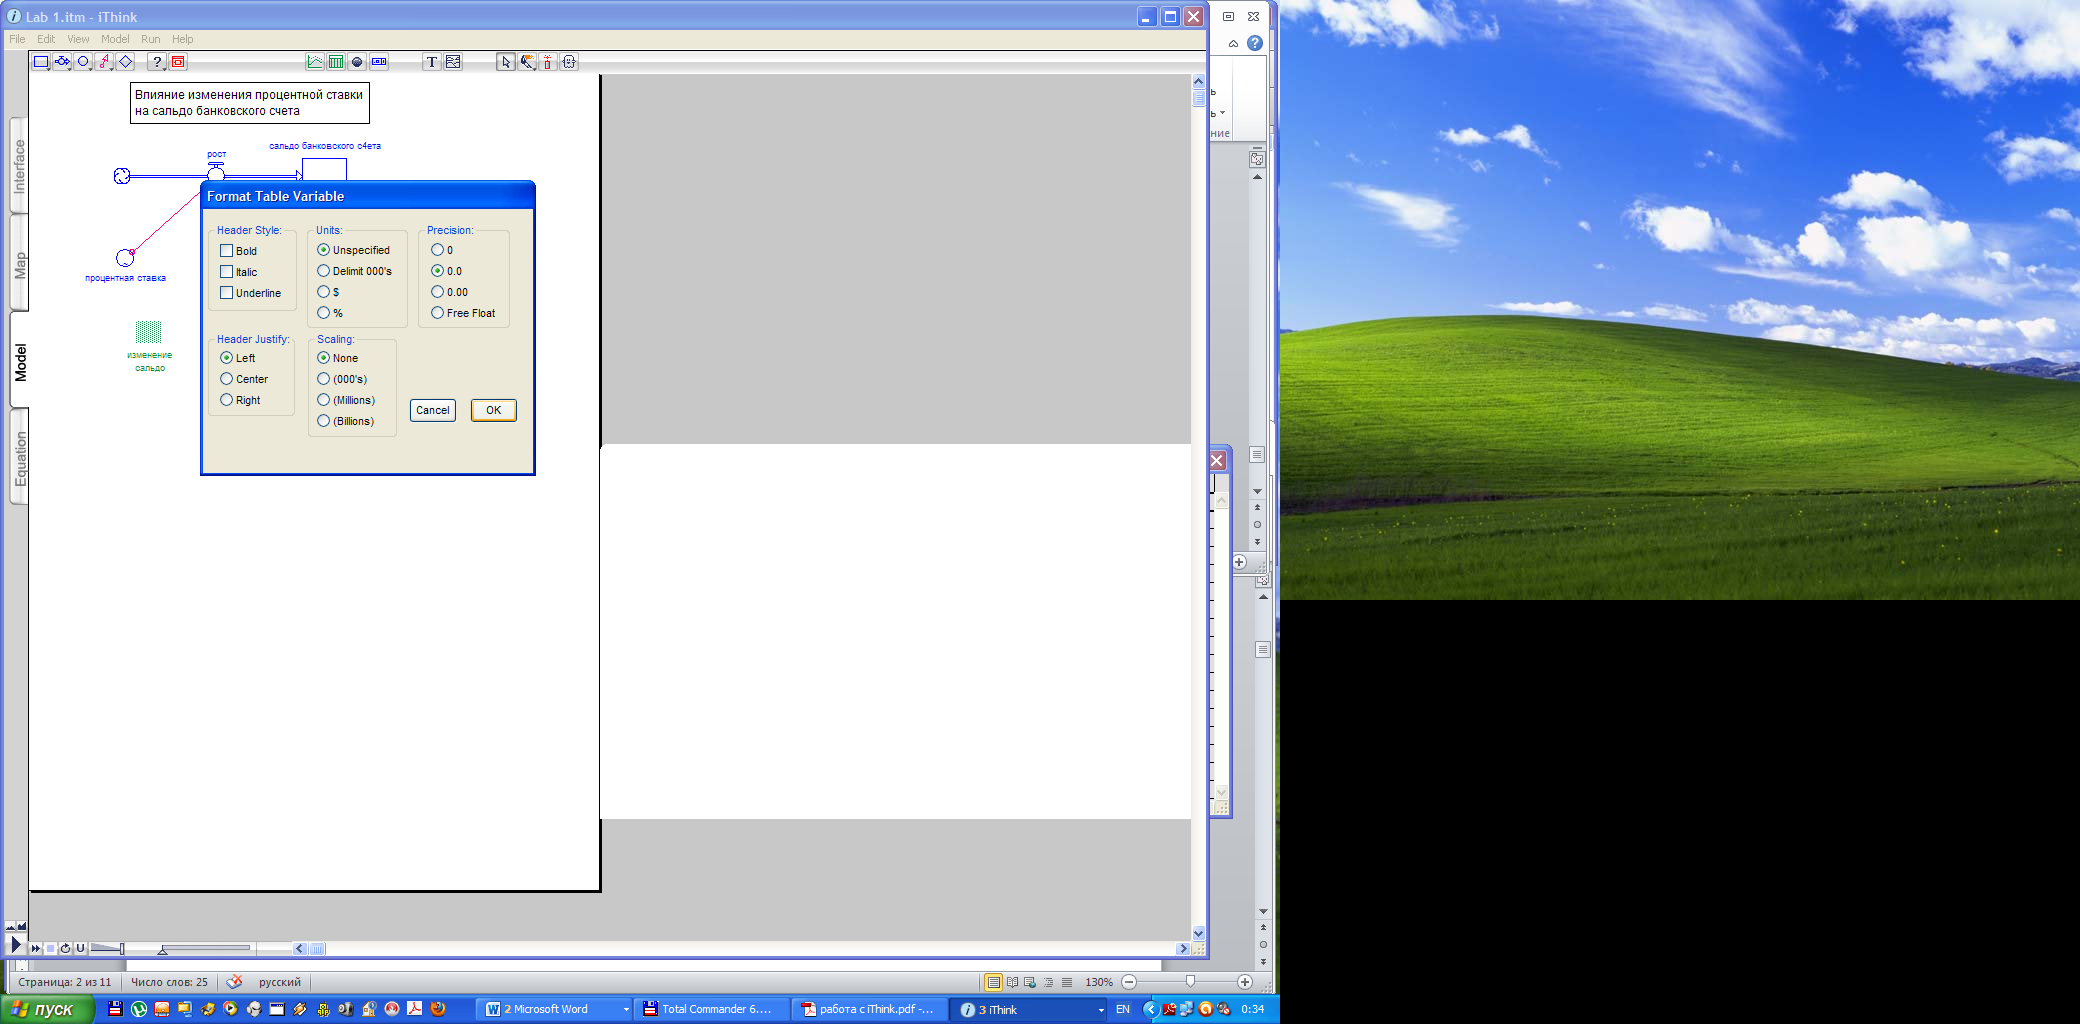Viewport: 2080px width, 1024px height.
Task: Switch Word to Web Layout view
Action: (1030, 982)
